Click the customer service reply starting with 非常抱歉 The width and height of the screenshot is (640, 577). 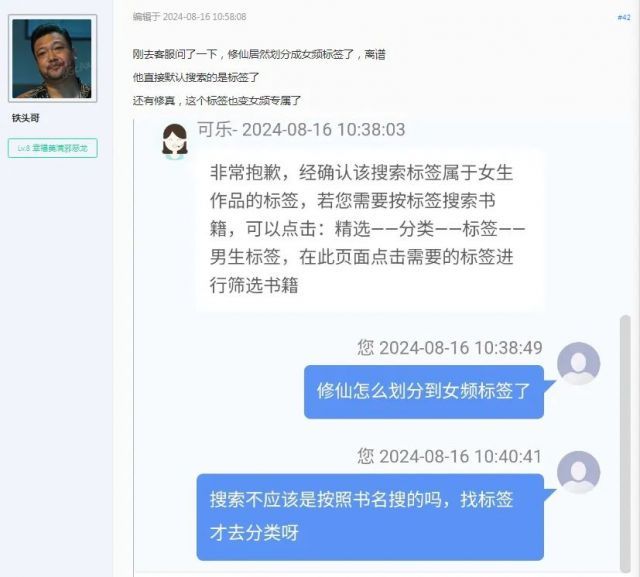(370, 231)
